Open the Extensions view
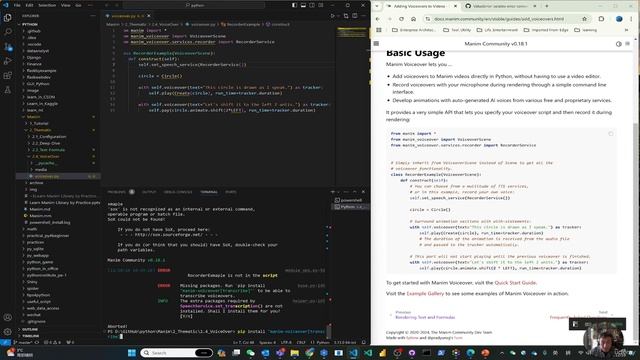This screenshot has width=640, height=360. 7,76
